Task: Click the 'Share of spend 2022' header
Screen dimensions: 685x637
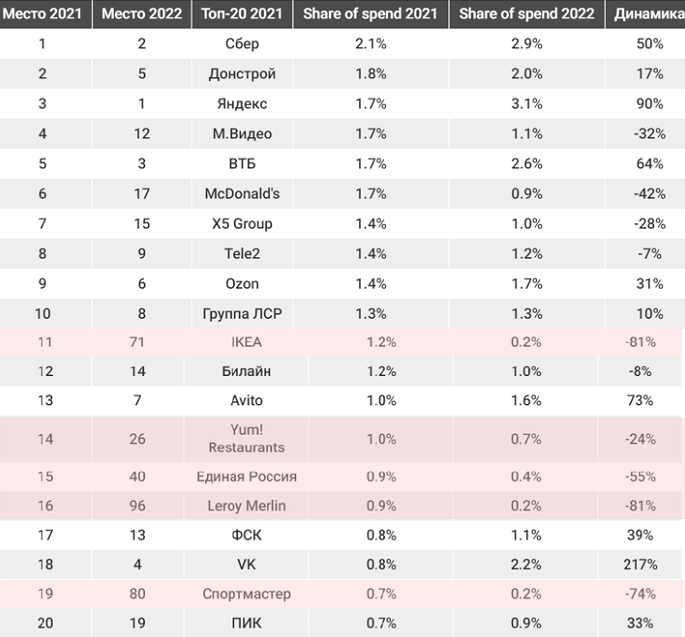Action: (527, 14)
